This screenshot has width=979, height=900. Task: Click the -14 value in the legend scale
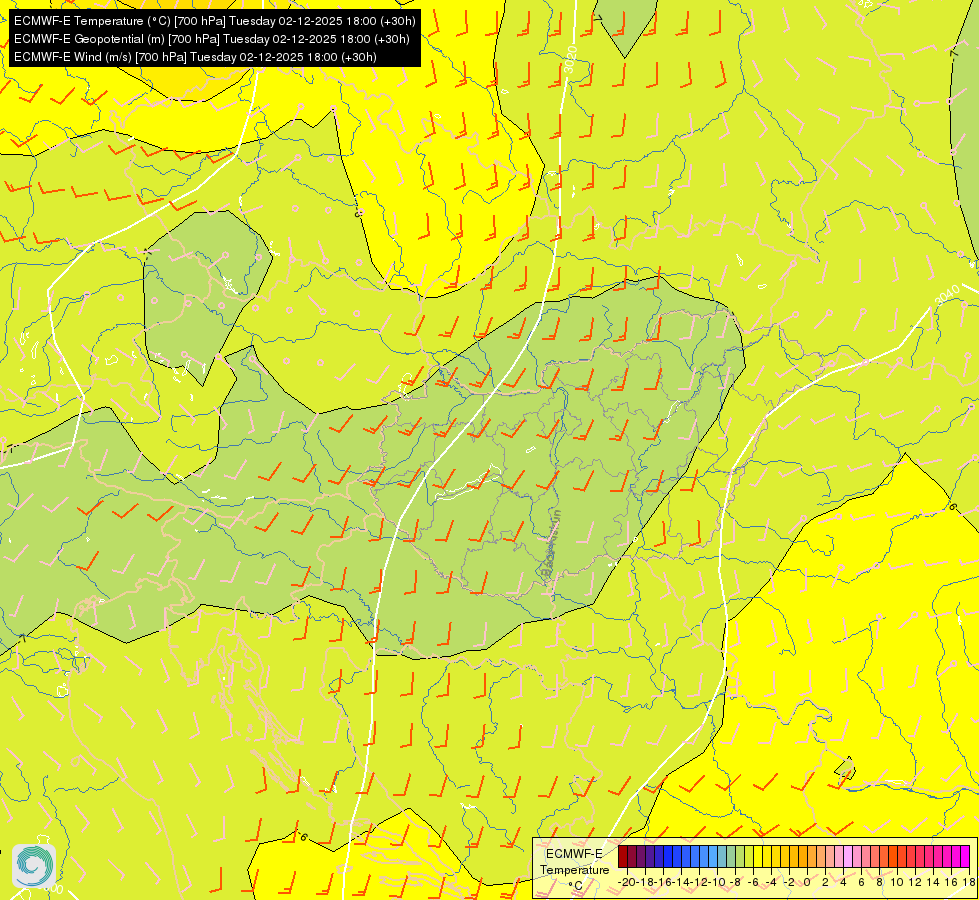pos(681,883)
